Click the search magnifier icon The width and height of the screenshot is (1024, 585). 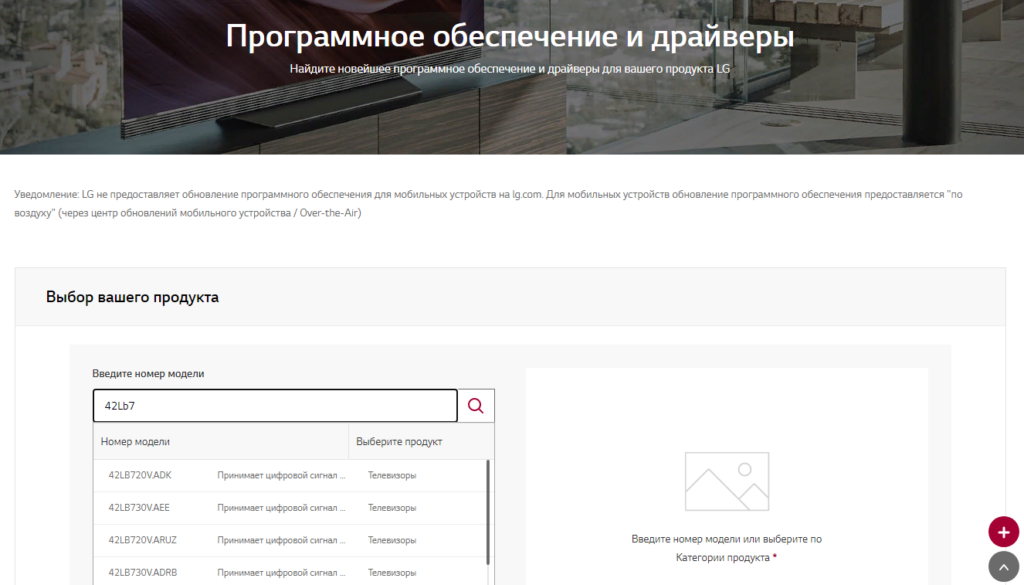pos(475,405)
